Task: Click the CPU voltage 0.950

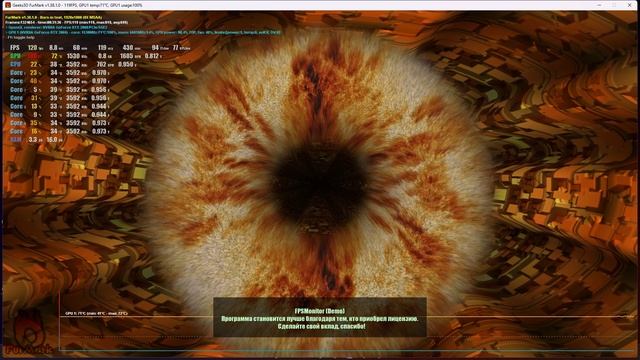Action: point(125,64)
